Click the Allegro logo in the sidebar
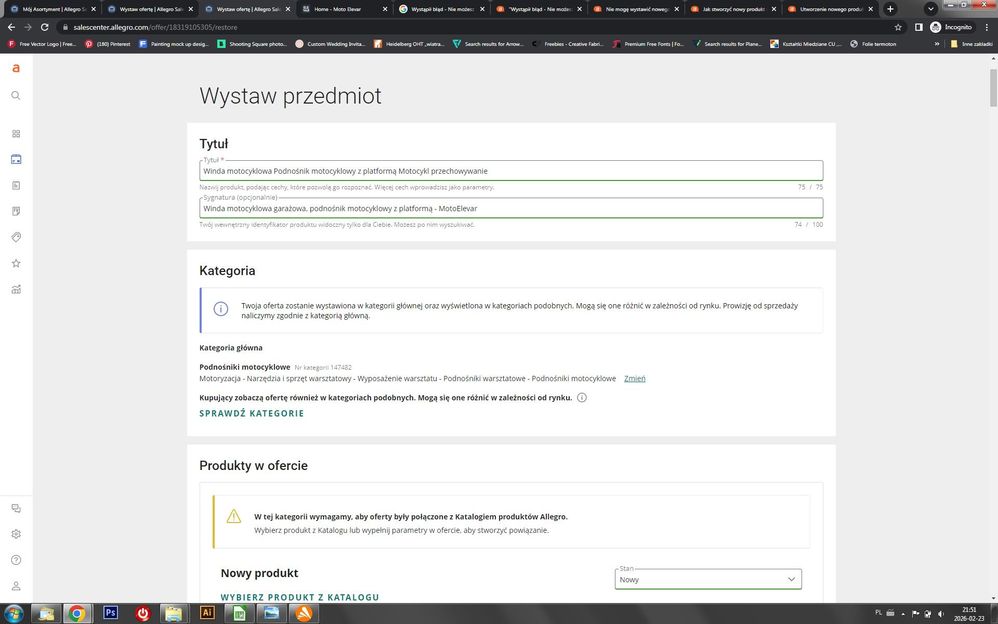The height and width of the screenshot is (624, 998). [15, 68]
